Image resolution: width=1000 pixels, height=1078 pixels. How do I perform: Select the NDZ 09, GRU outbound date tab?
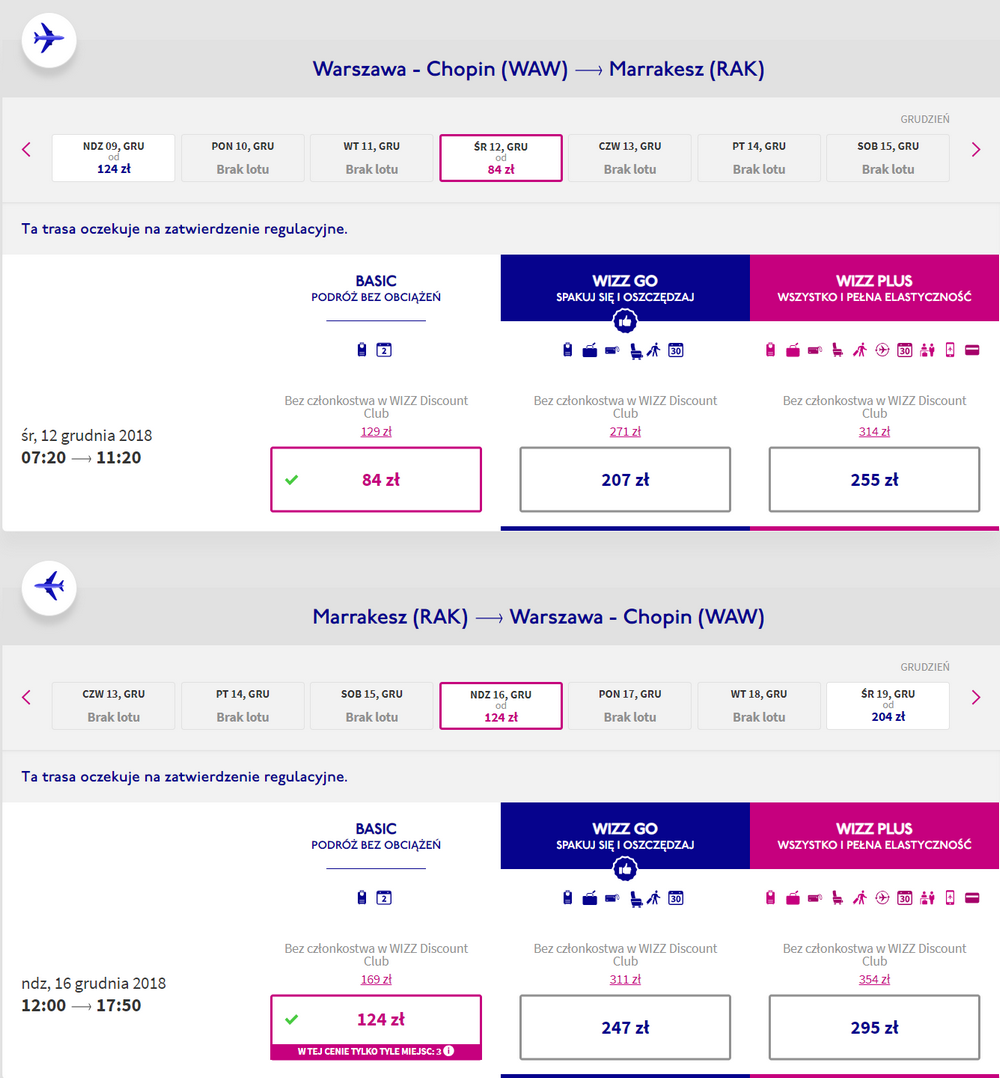click(x=113, y=157)
